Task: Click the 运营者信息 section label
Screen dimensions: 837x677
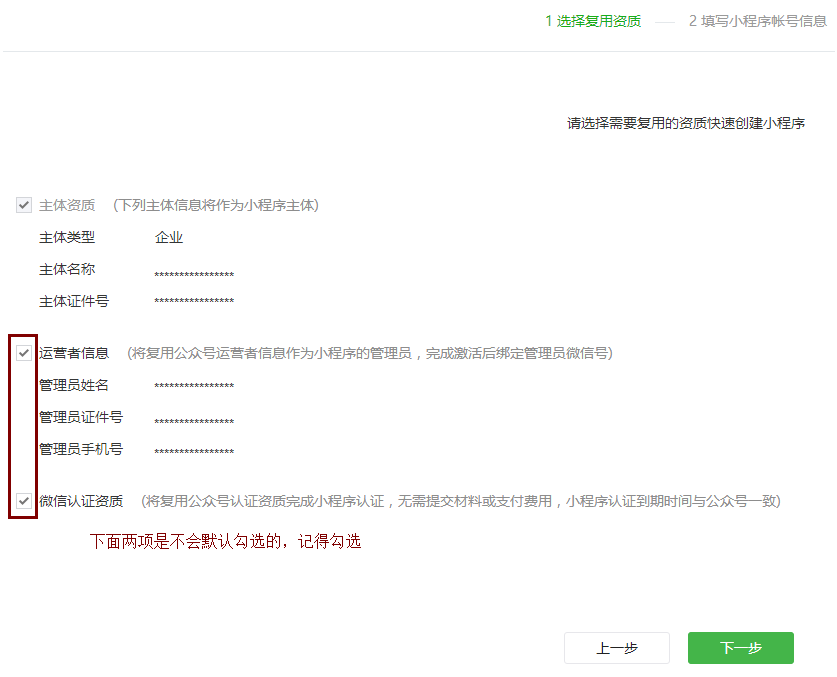Action: tap(66, 352)
